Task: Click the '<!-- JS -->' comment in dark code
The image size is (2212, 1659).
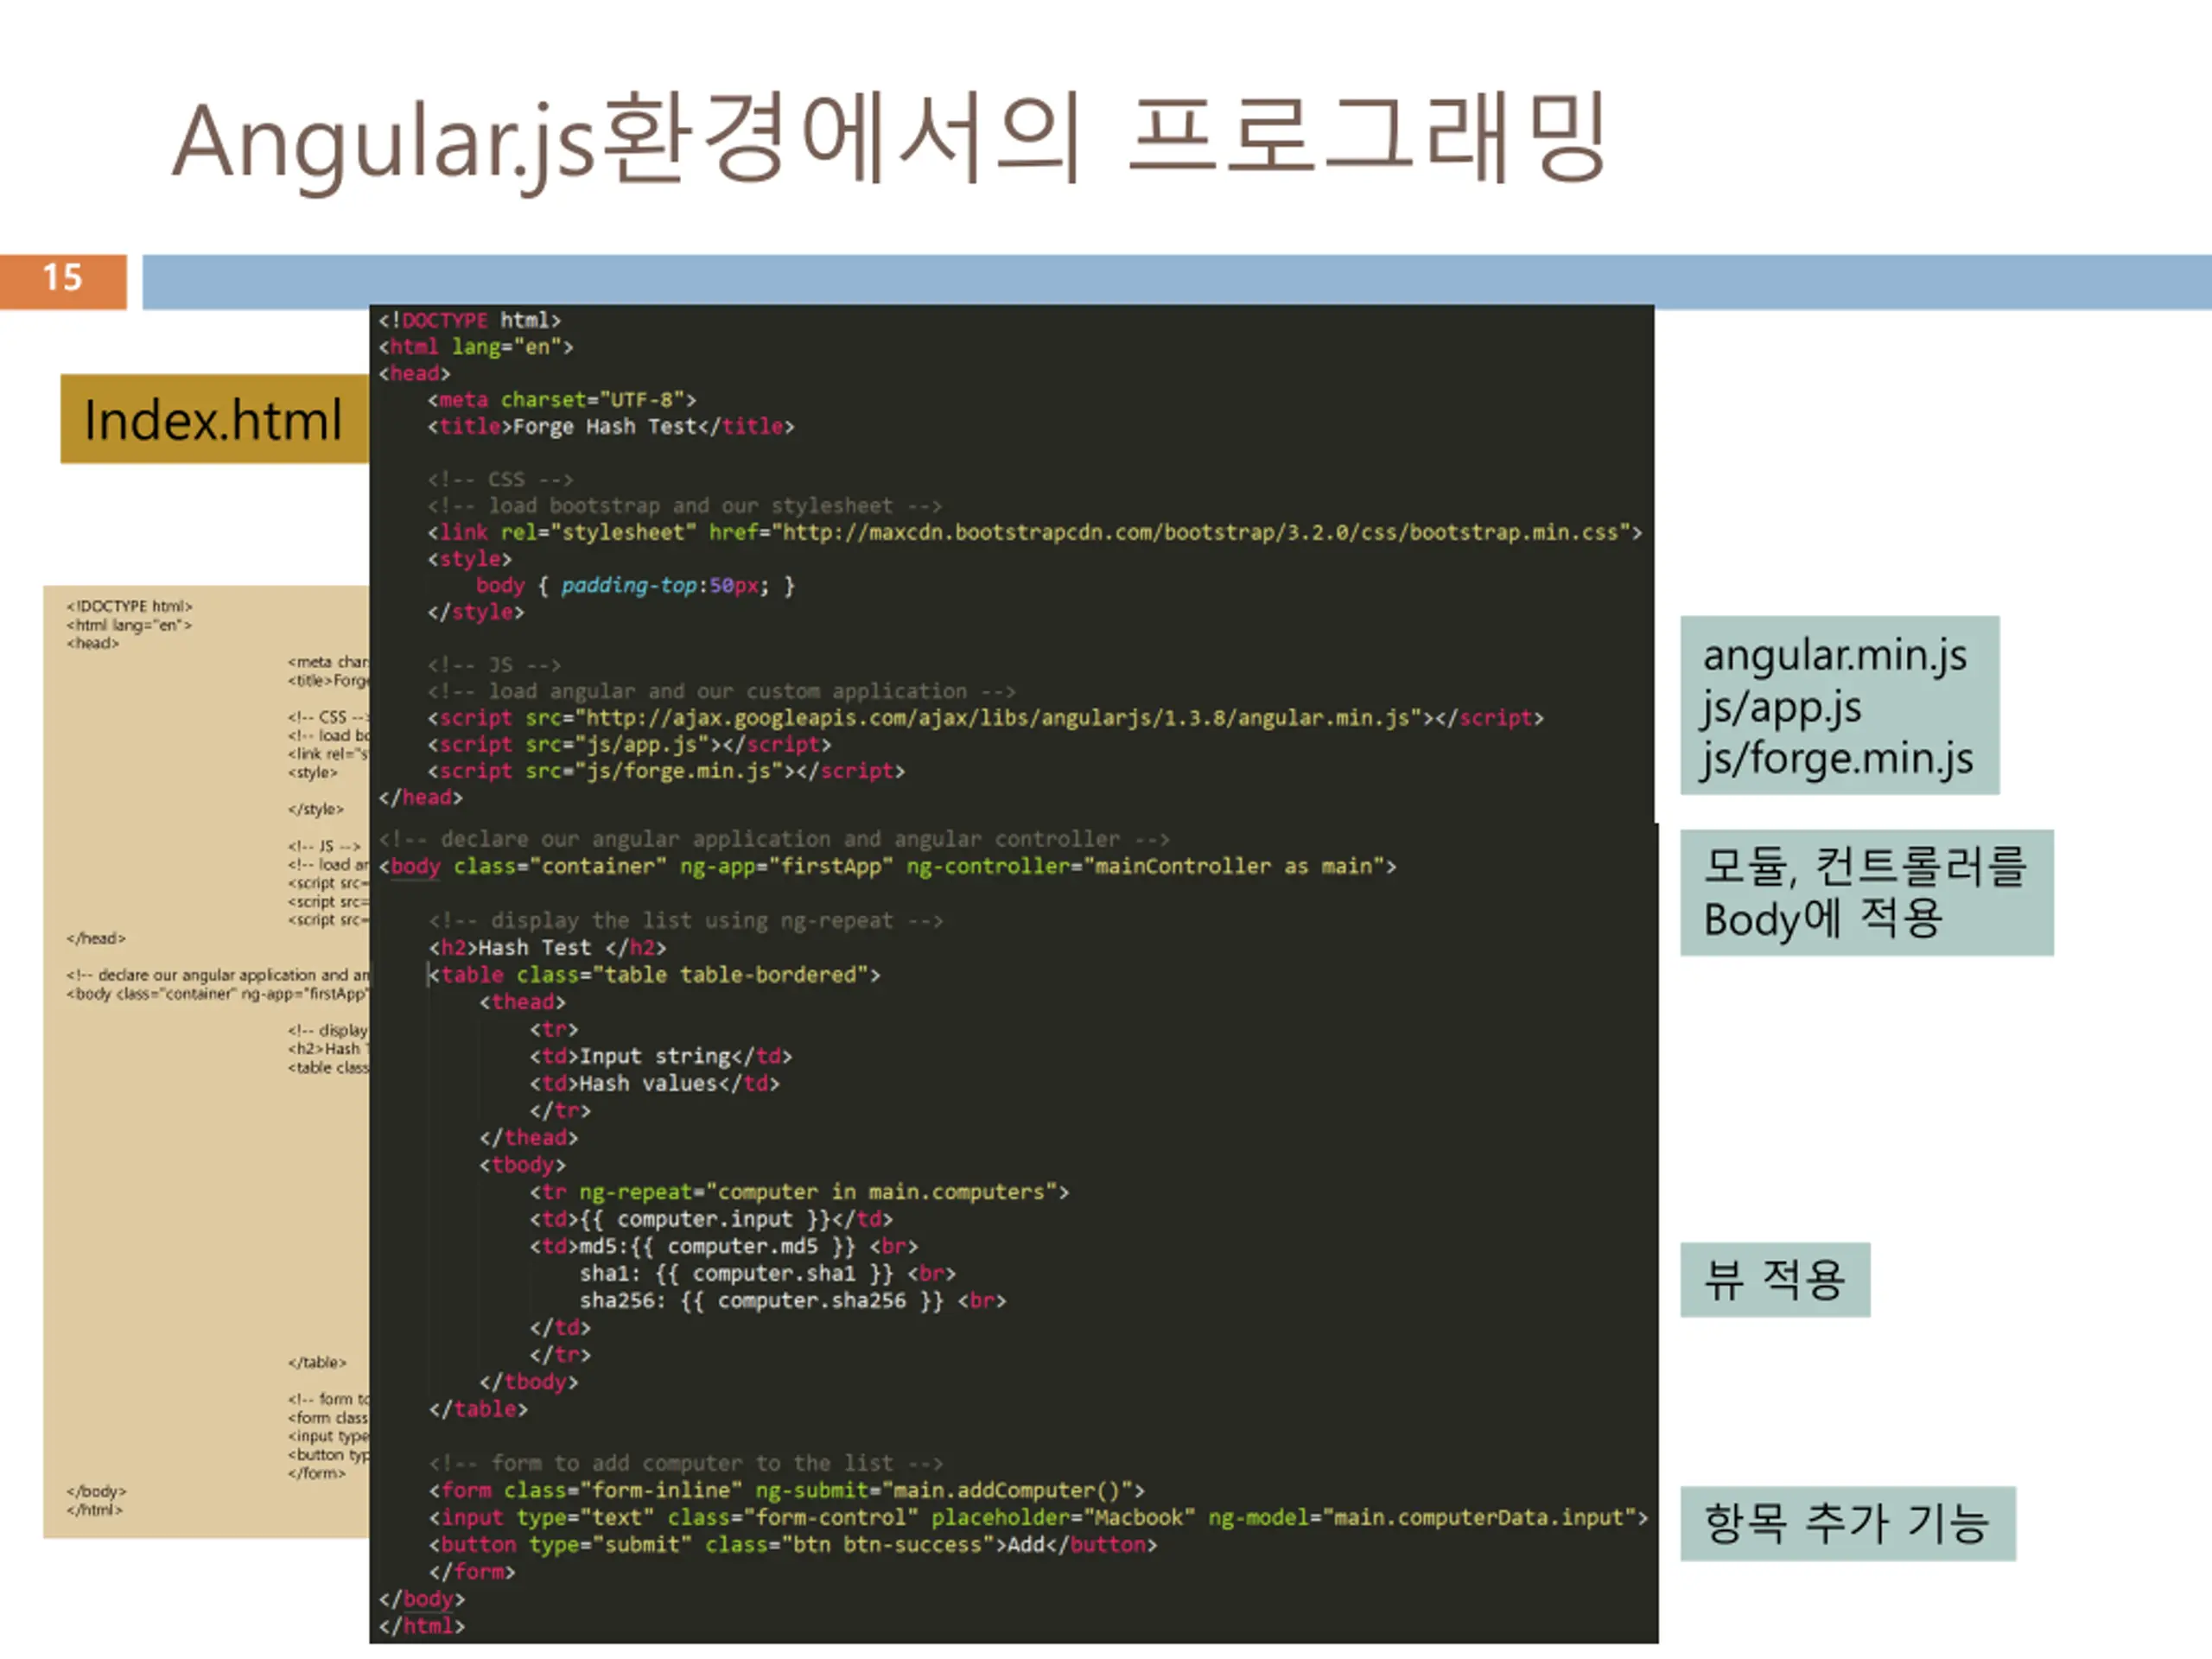Action: (495, 665)
